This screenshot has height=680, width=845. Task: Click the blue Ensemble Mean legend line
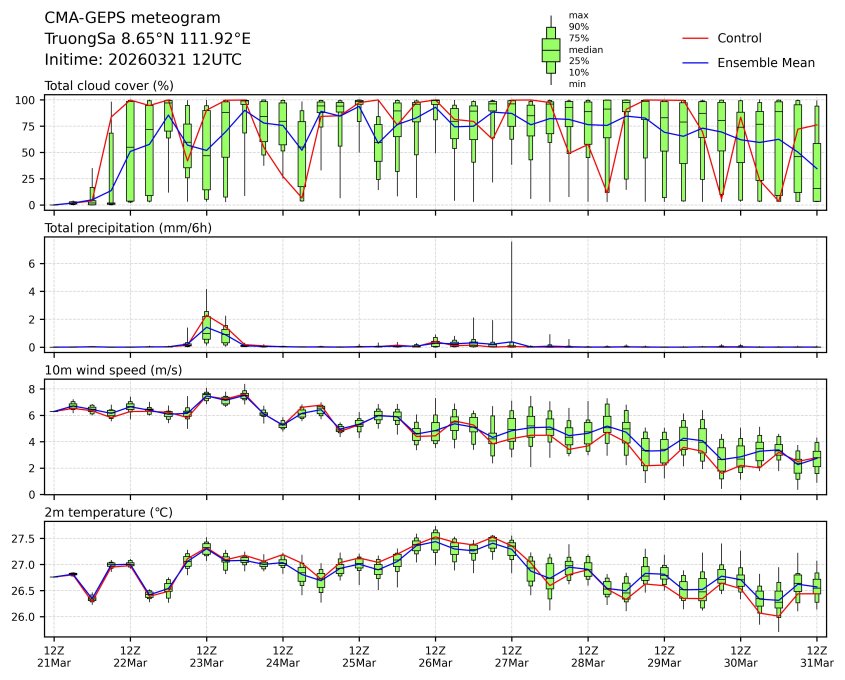point(695,63)
